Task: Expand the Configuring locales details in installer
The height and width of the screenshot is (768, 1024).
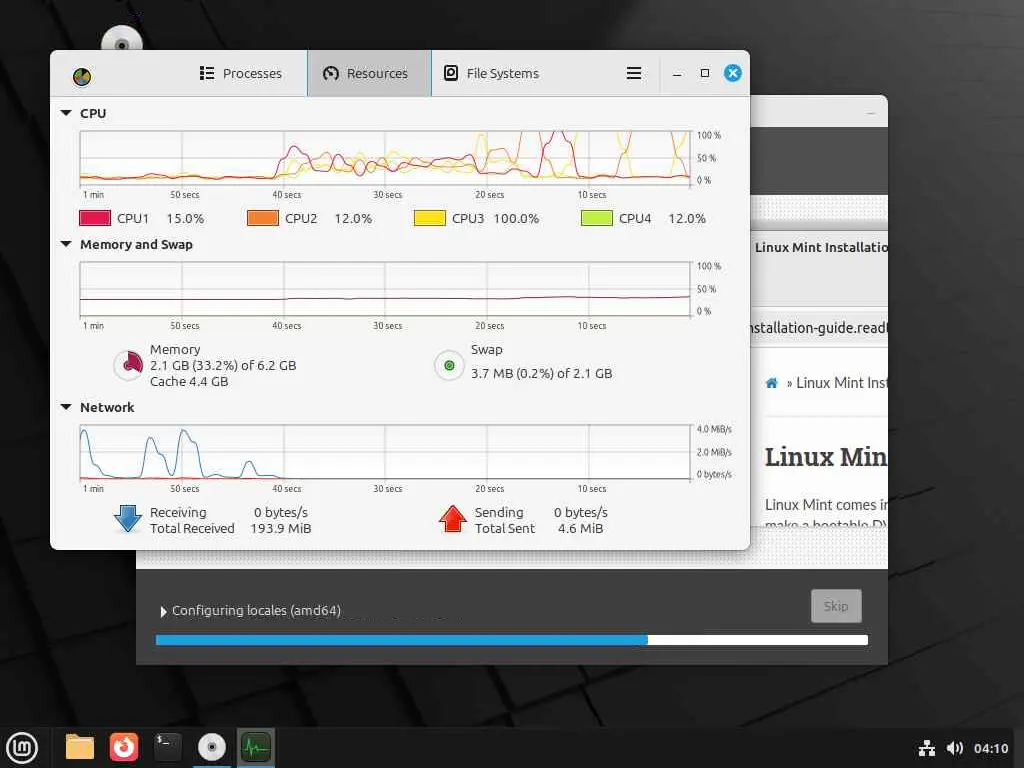Action: pos(163,611)
